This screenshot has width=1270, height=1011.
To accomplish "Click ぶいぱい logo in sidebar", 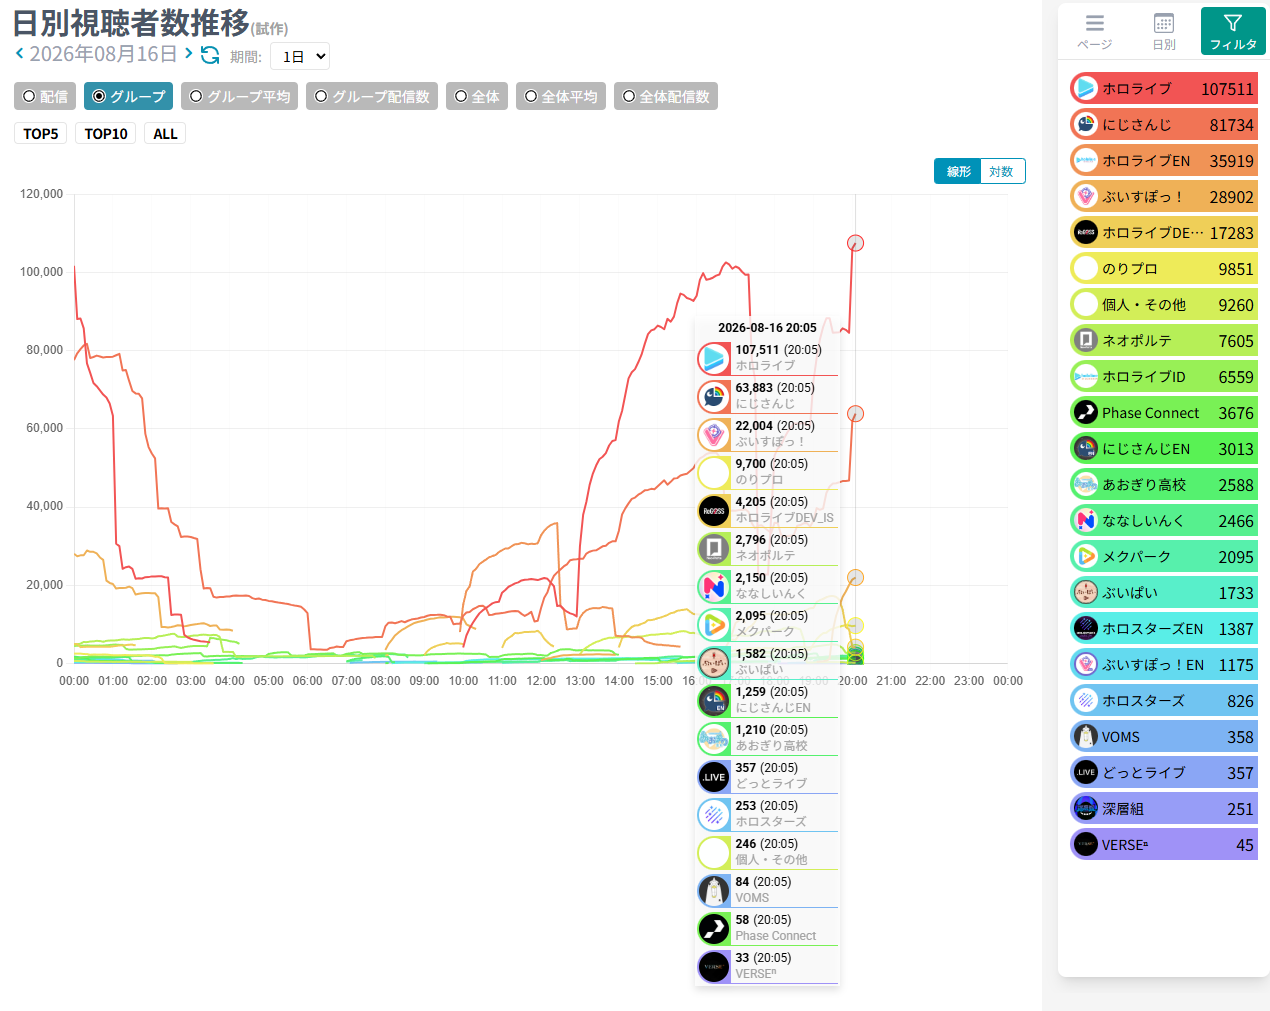I will pyautogui.click(x=1085, y=593).
